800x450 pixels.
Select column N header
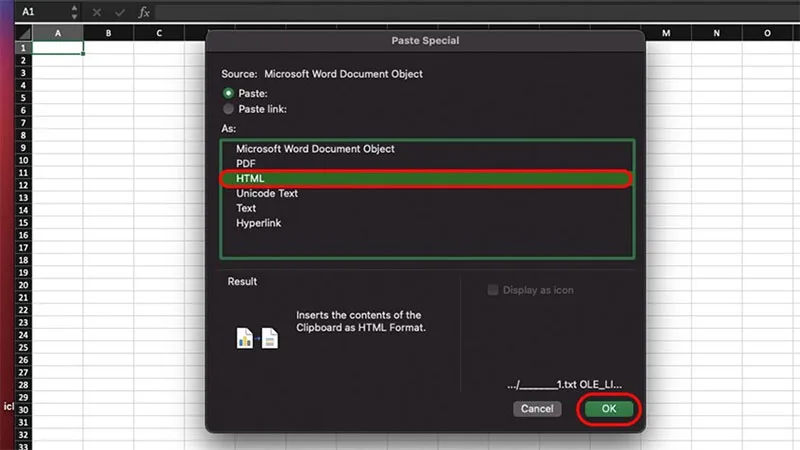pyautogui.click(x=716, y=33)
